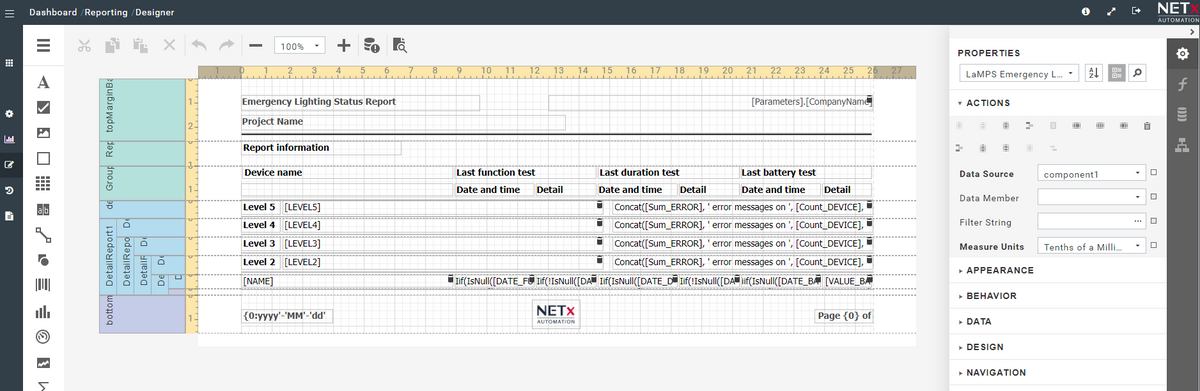Open the Report Explorer hierarchy tab
Viewport: 1200px width, 391px height.
pos(1182,146)
